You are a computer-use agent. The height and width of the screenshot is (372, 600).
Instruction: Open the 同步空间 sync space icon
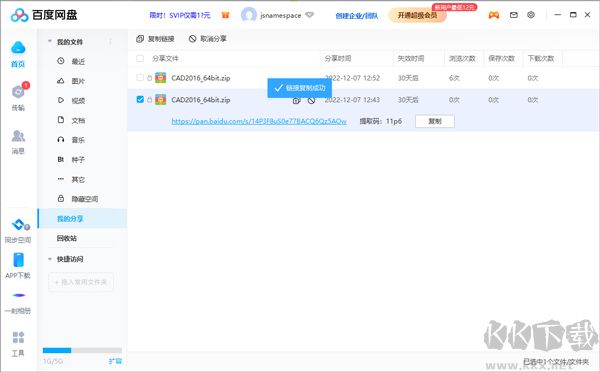(x=19, y=225)
